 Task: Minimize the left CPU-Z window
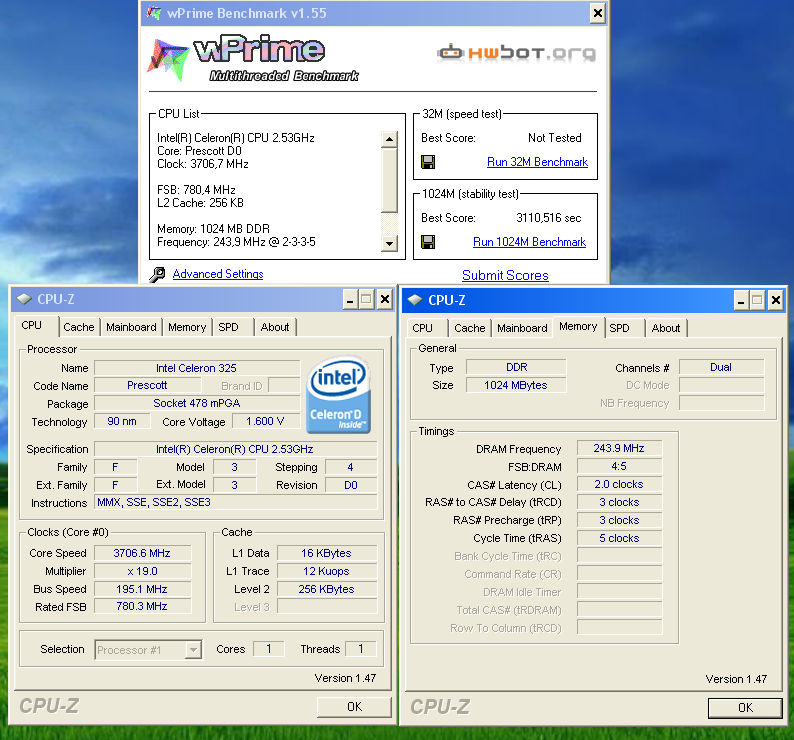[349, 300]
